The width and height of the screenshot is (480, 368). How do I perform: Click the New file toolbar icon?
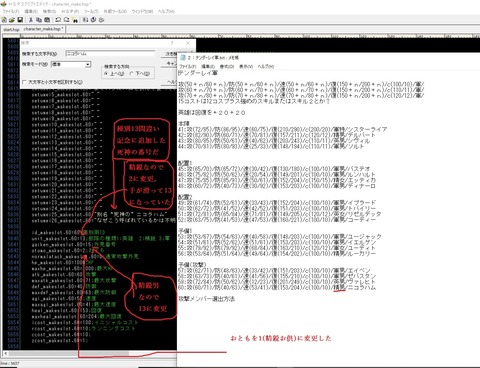4,20
